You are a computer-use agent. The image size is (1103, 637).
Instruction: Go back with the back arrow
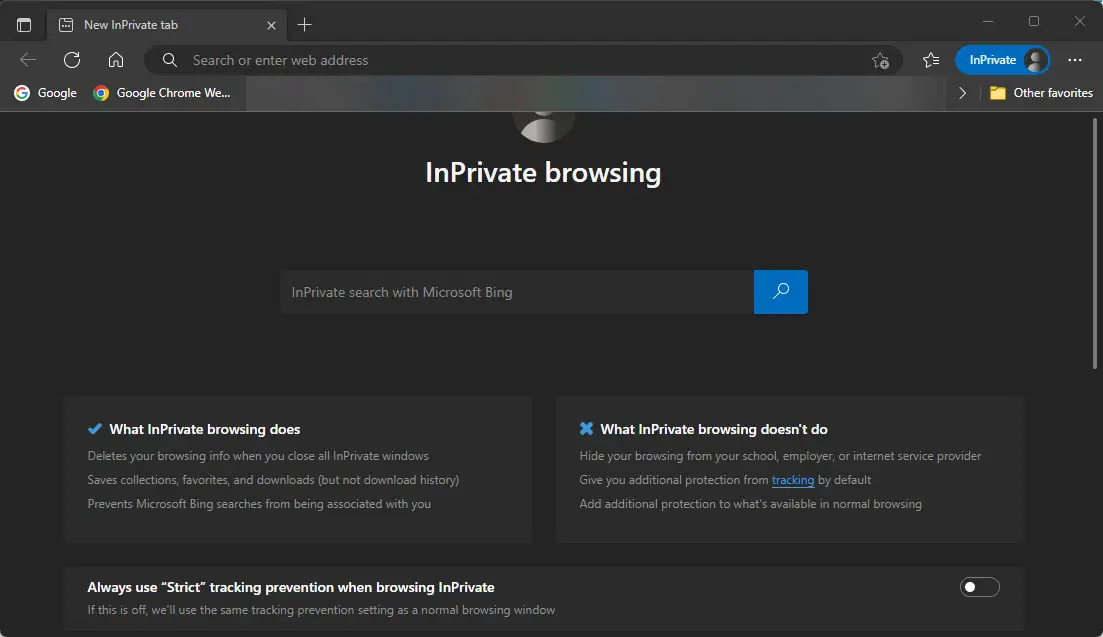point(28,60)
